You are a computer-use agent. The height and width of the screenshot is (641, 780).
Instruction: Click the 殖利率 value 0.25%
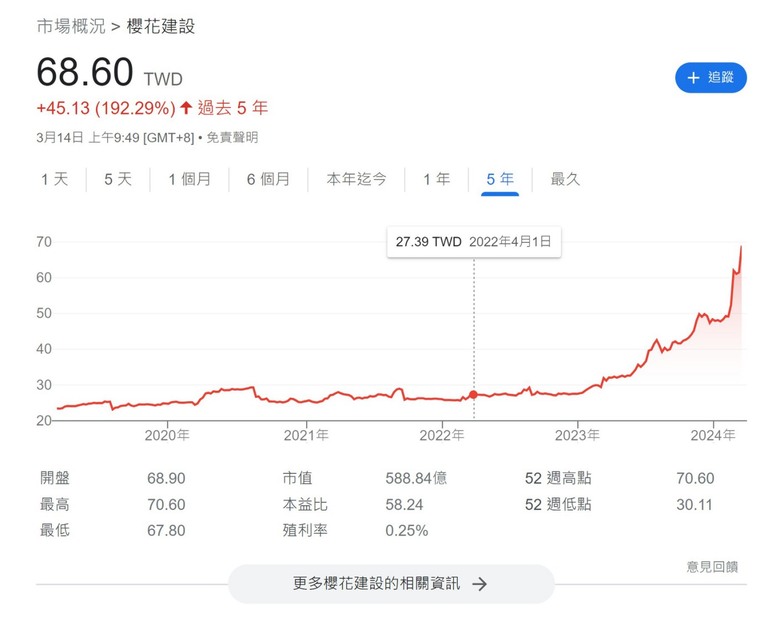tap(406, 531)
